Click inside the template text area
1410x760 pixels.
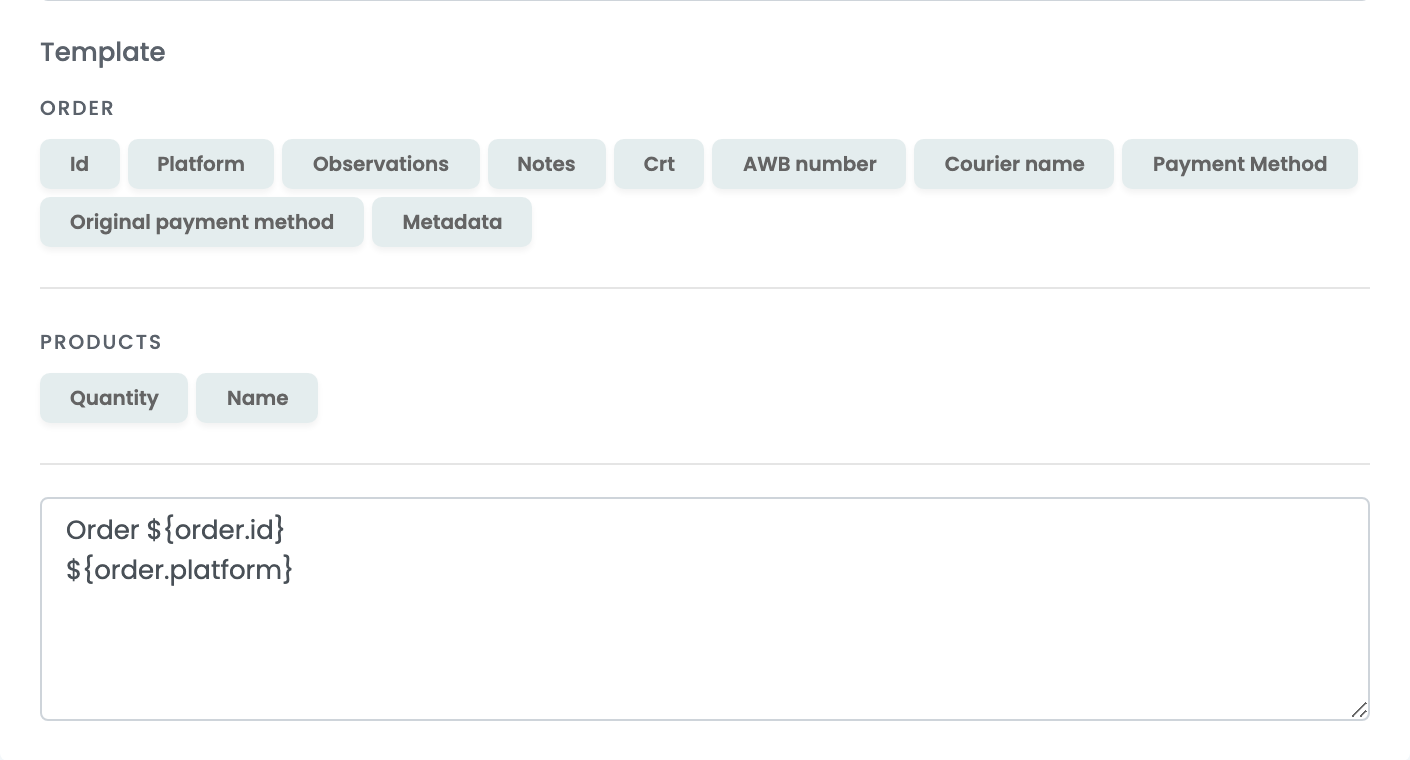pyautogui.click(x=705, y=609)
